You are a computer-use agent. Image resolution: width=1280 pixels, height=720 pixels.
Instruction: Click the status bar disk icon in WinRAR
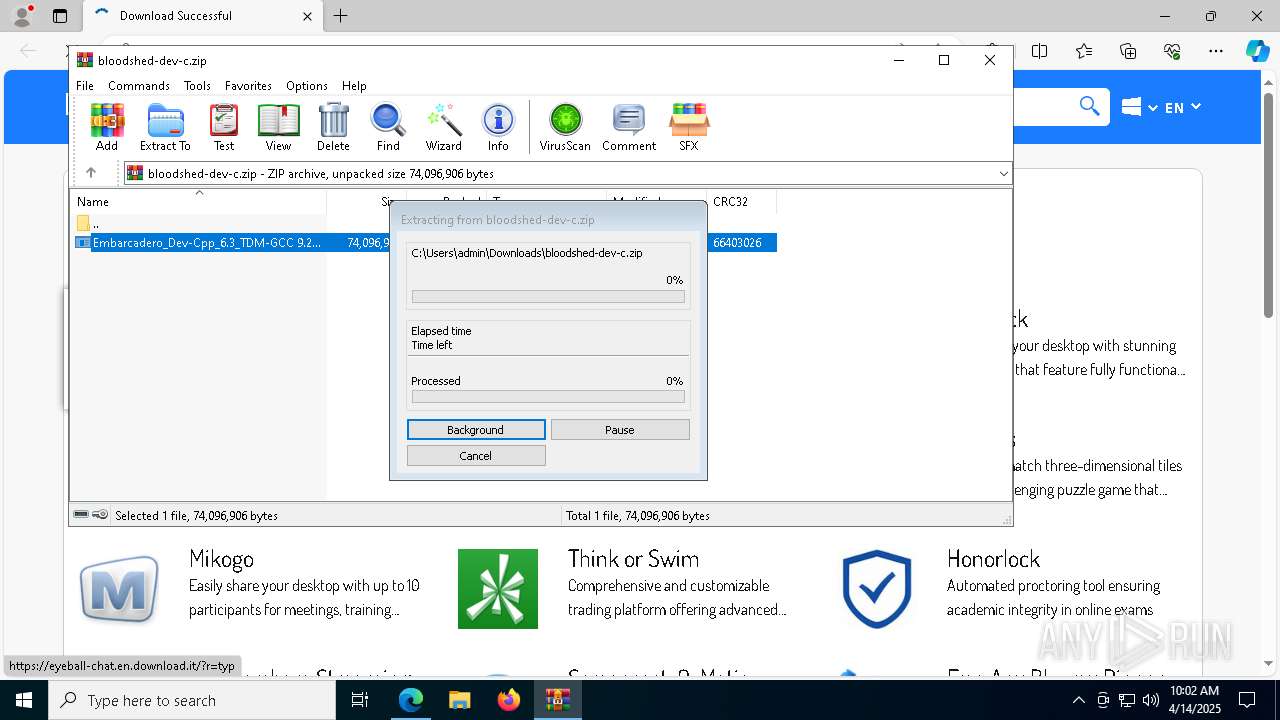pos(81,515)
